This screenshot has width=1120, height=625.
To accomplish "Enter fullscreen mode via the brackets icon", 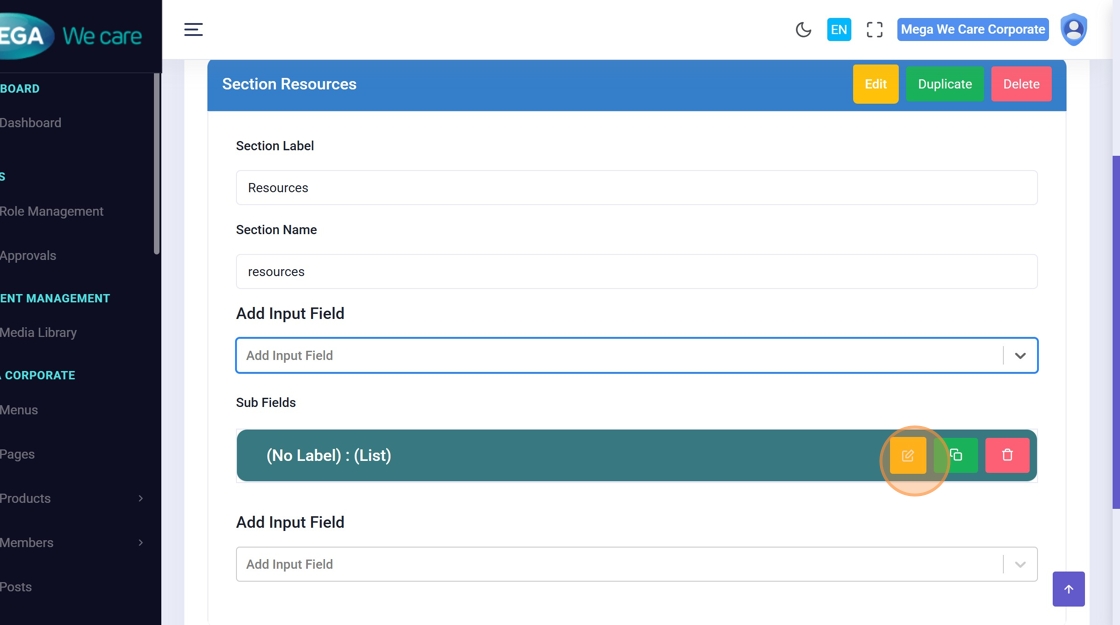I will [874, 30].
